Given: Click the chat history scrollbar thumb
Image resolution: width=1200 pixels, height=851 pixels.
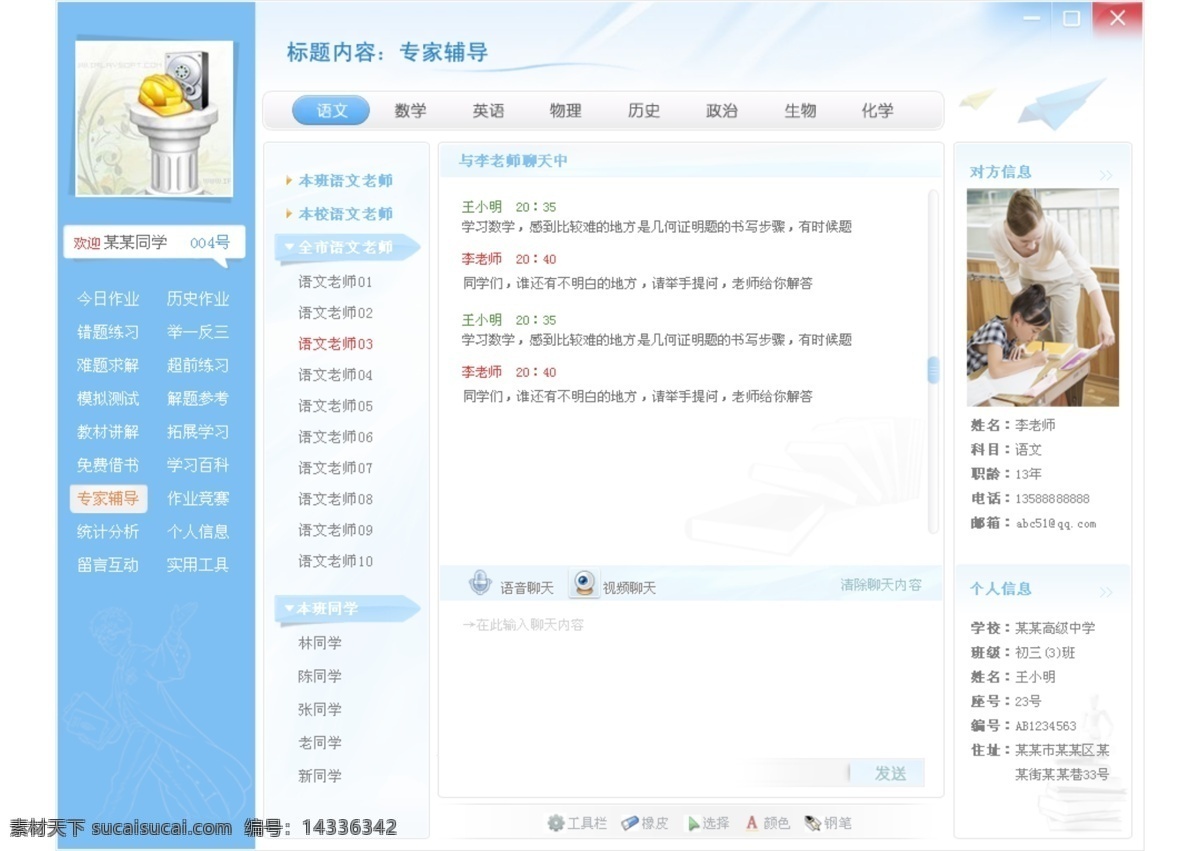Looking at the screenshot, I should click(933, 370).
